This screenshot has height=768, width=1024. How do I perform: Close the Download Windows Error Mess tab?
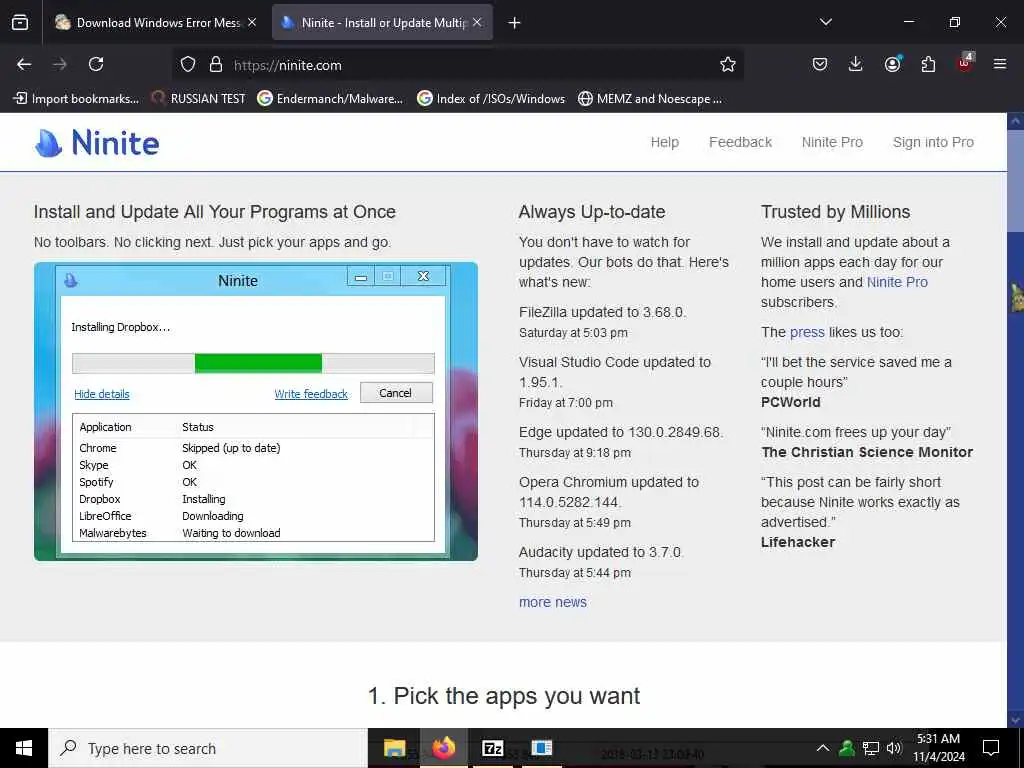tap(252, 22)
